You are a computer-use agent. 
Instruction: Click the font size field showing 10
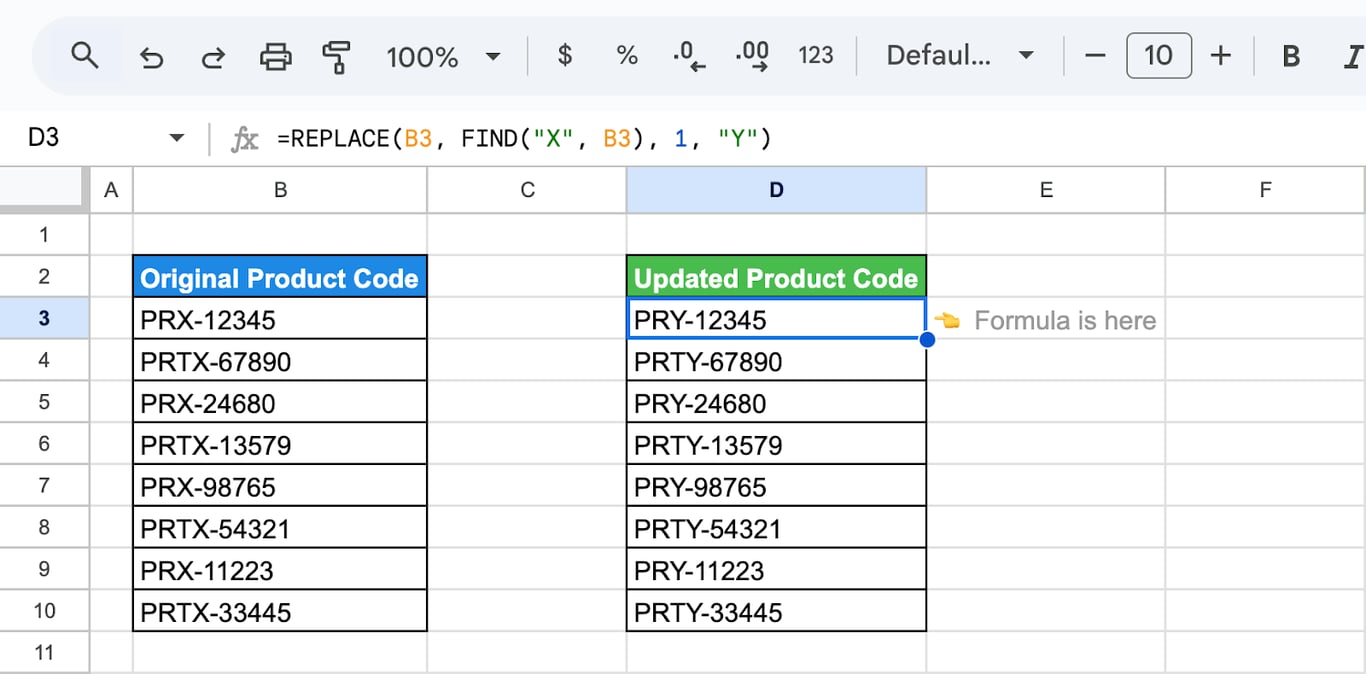(1158, 55)
